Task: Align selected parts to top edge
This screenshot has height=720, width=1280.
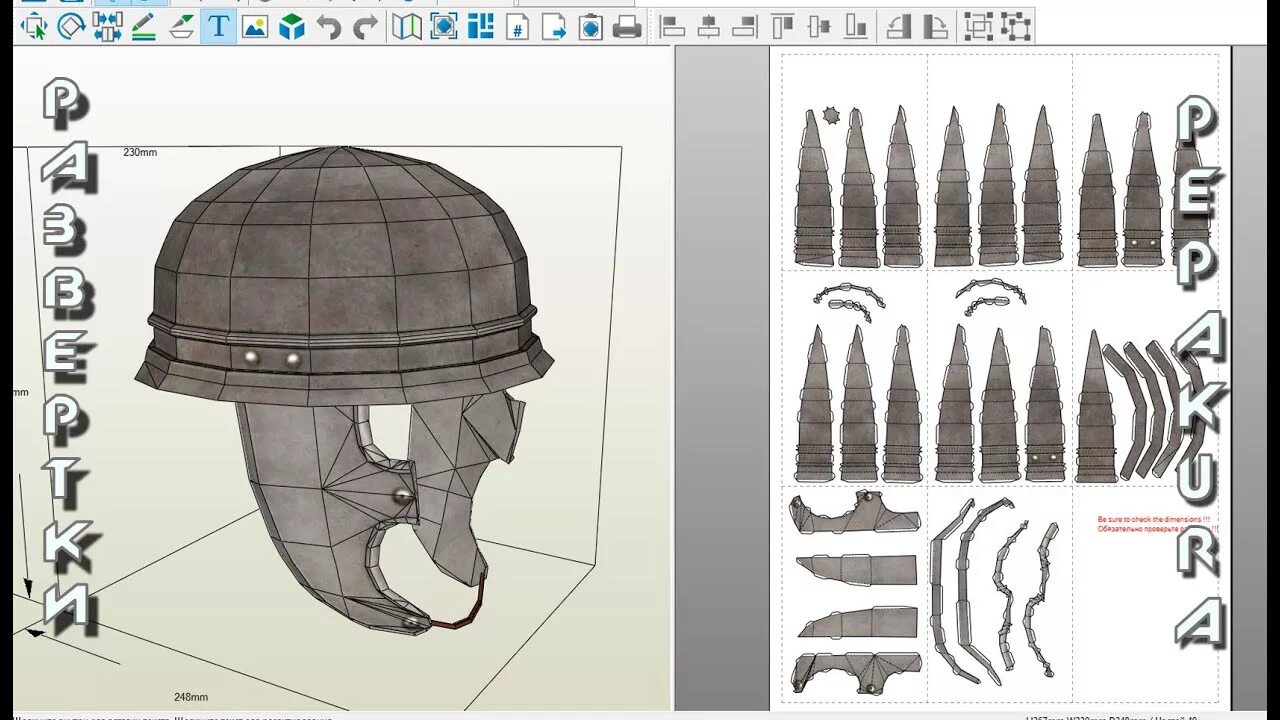Action: pyautogui.click(x=783, y=27)
